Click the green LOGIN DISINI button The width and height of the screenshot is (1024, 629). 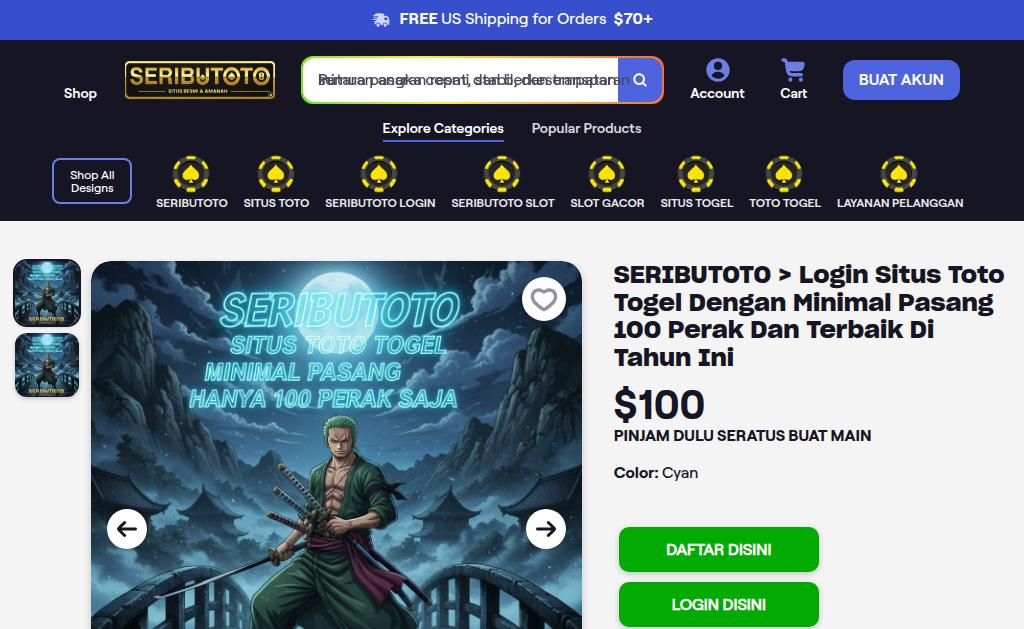718,604
